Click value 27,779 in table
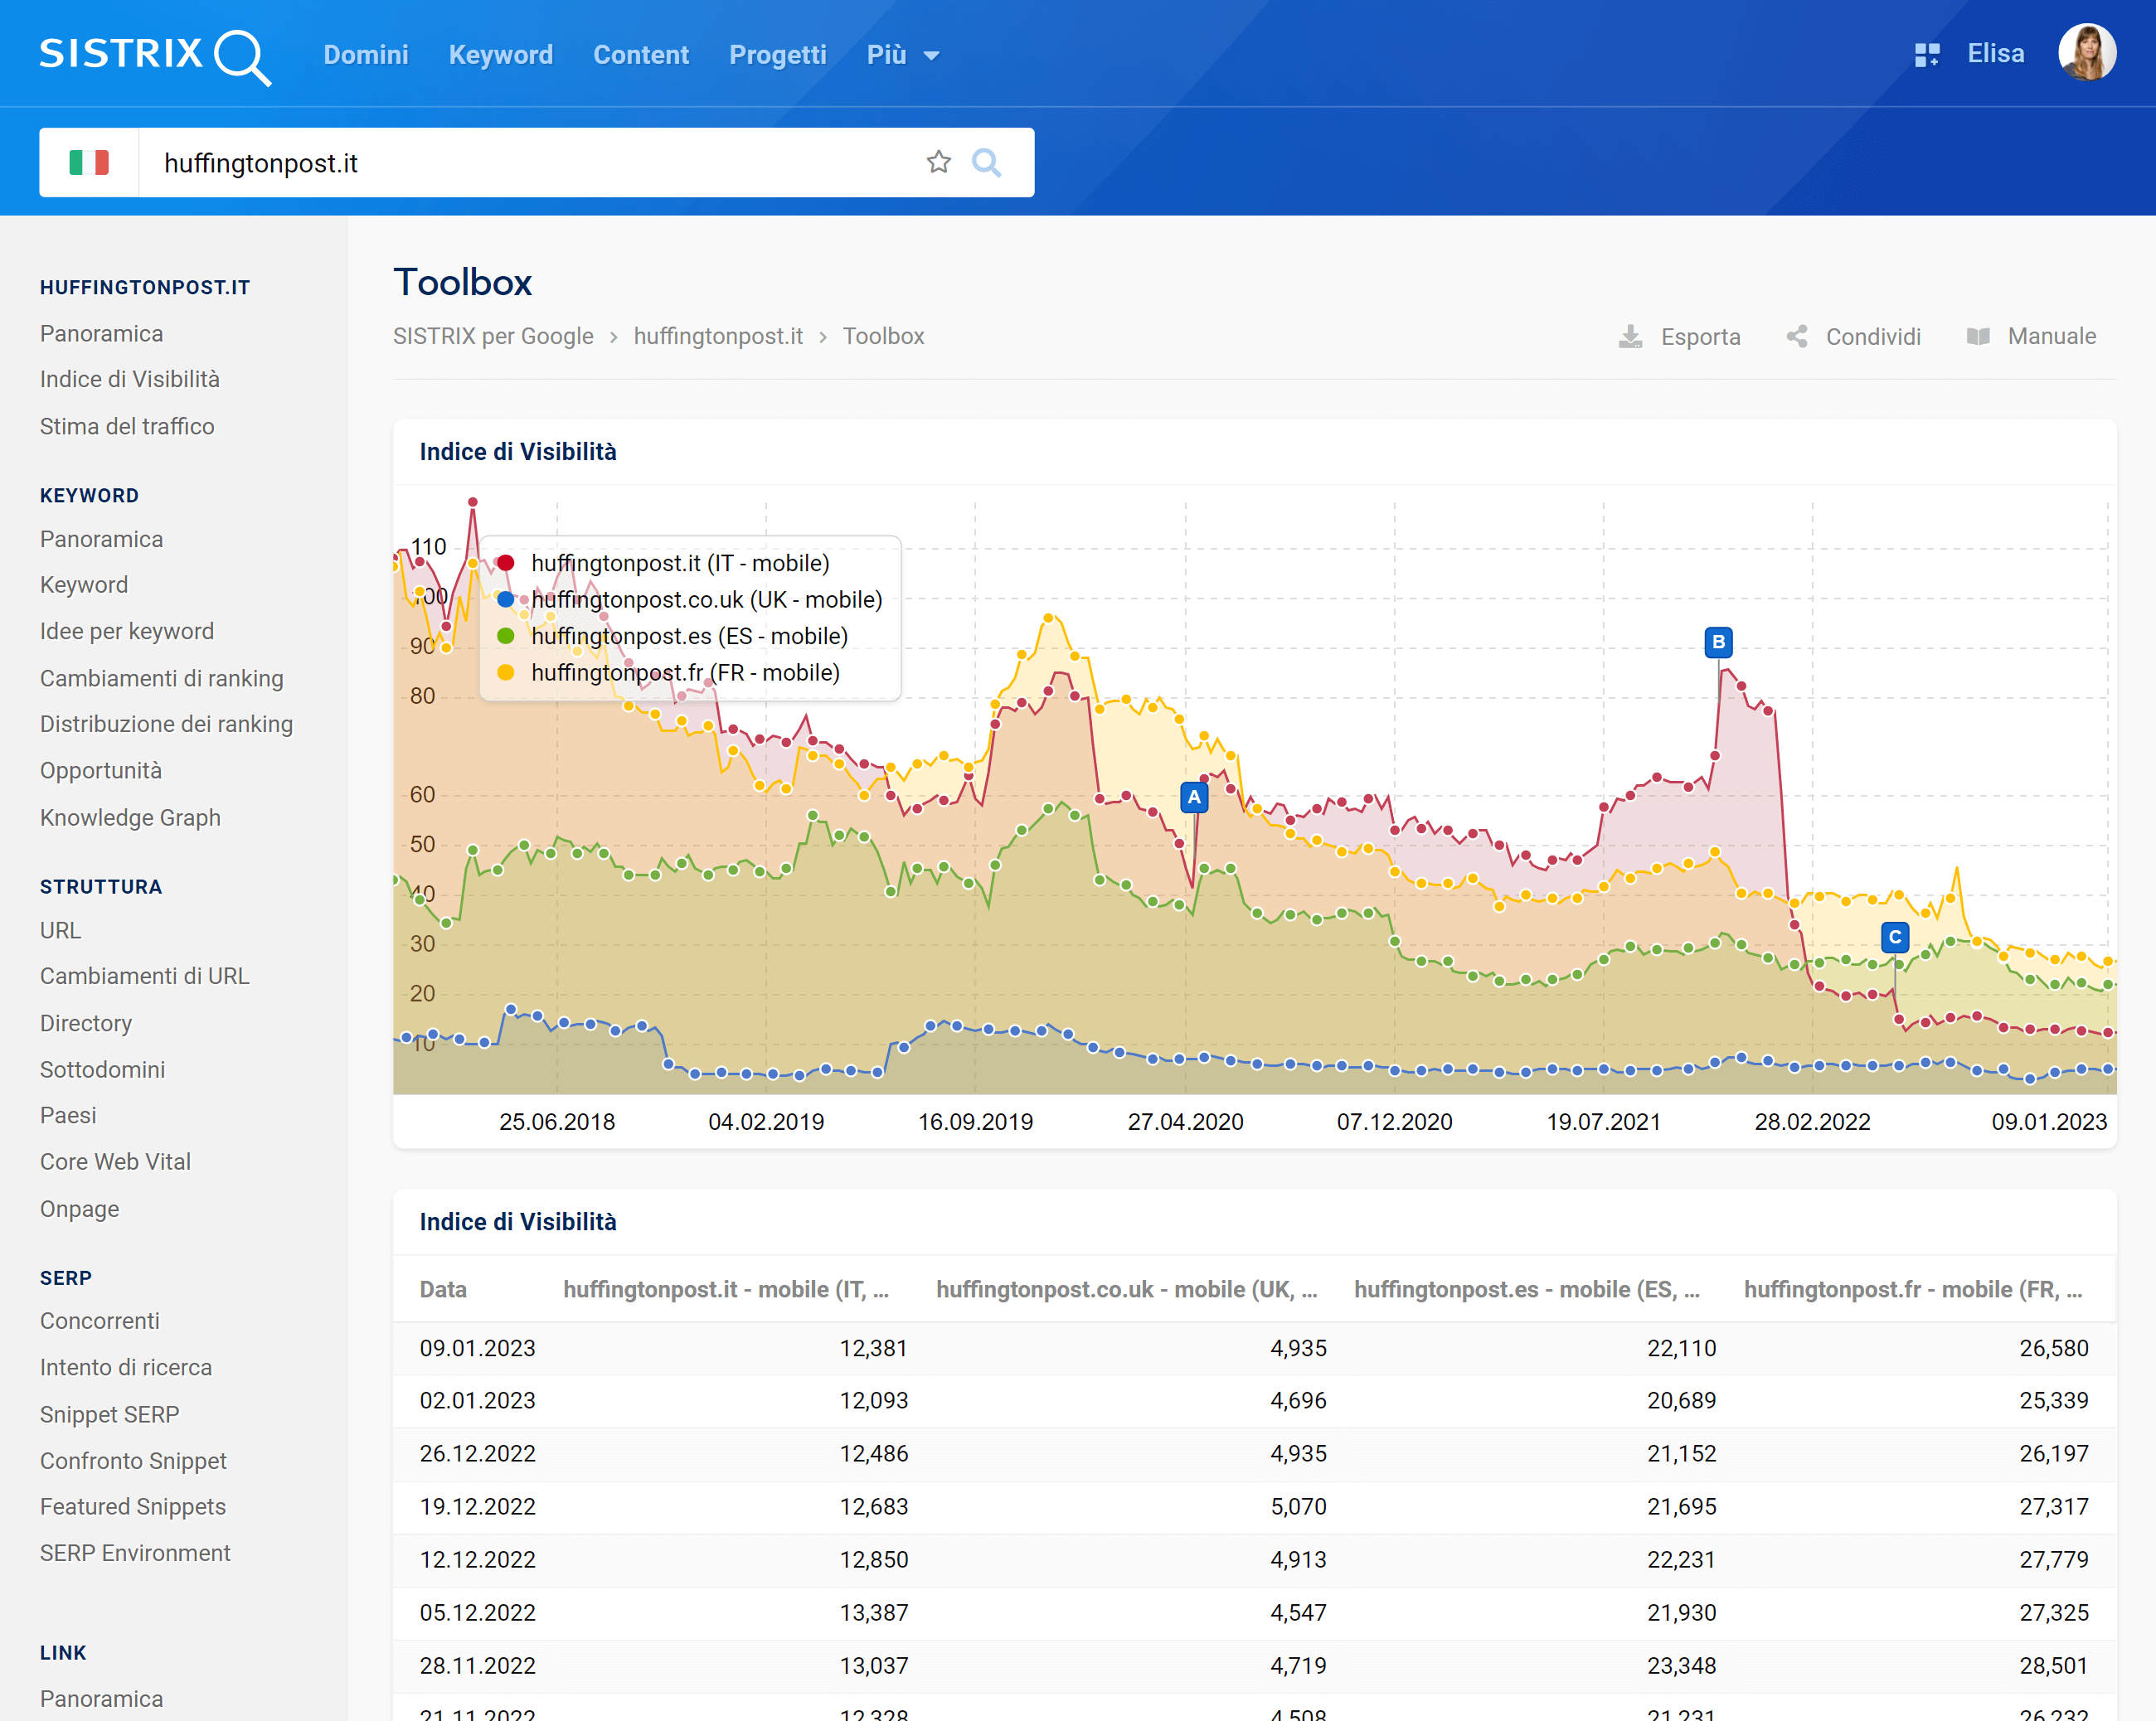This screenshot has width=2156, height=1721. [2053, 1559]
